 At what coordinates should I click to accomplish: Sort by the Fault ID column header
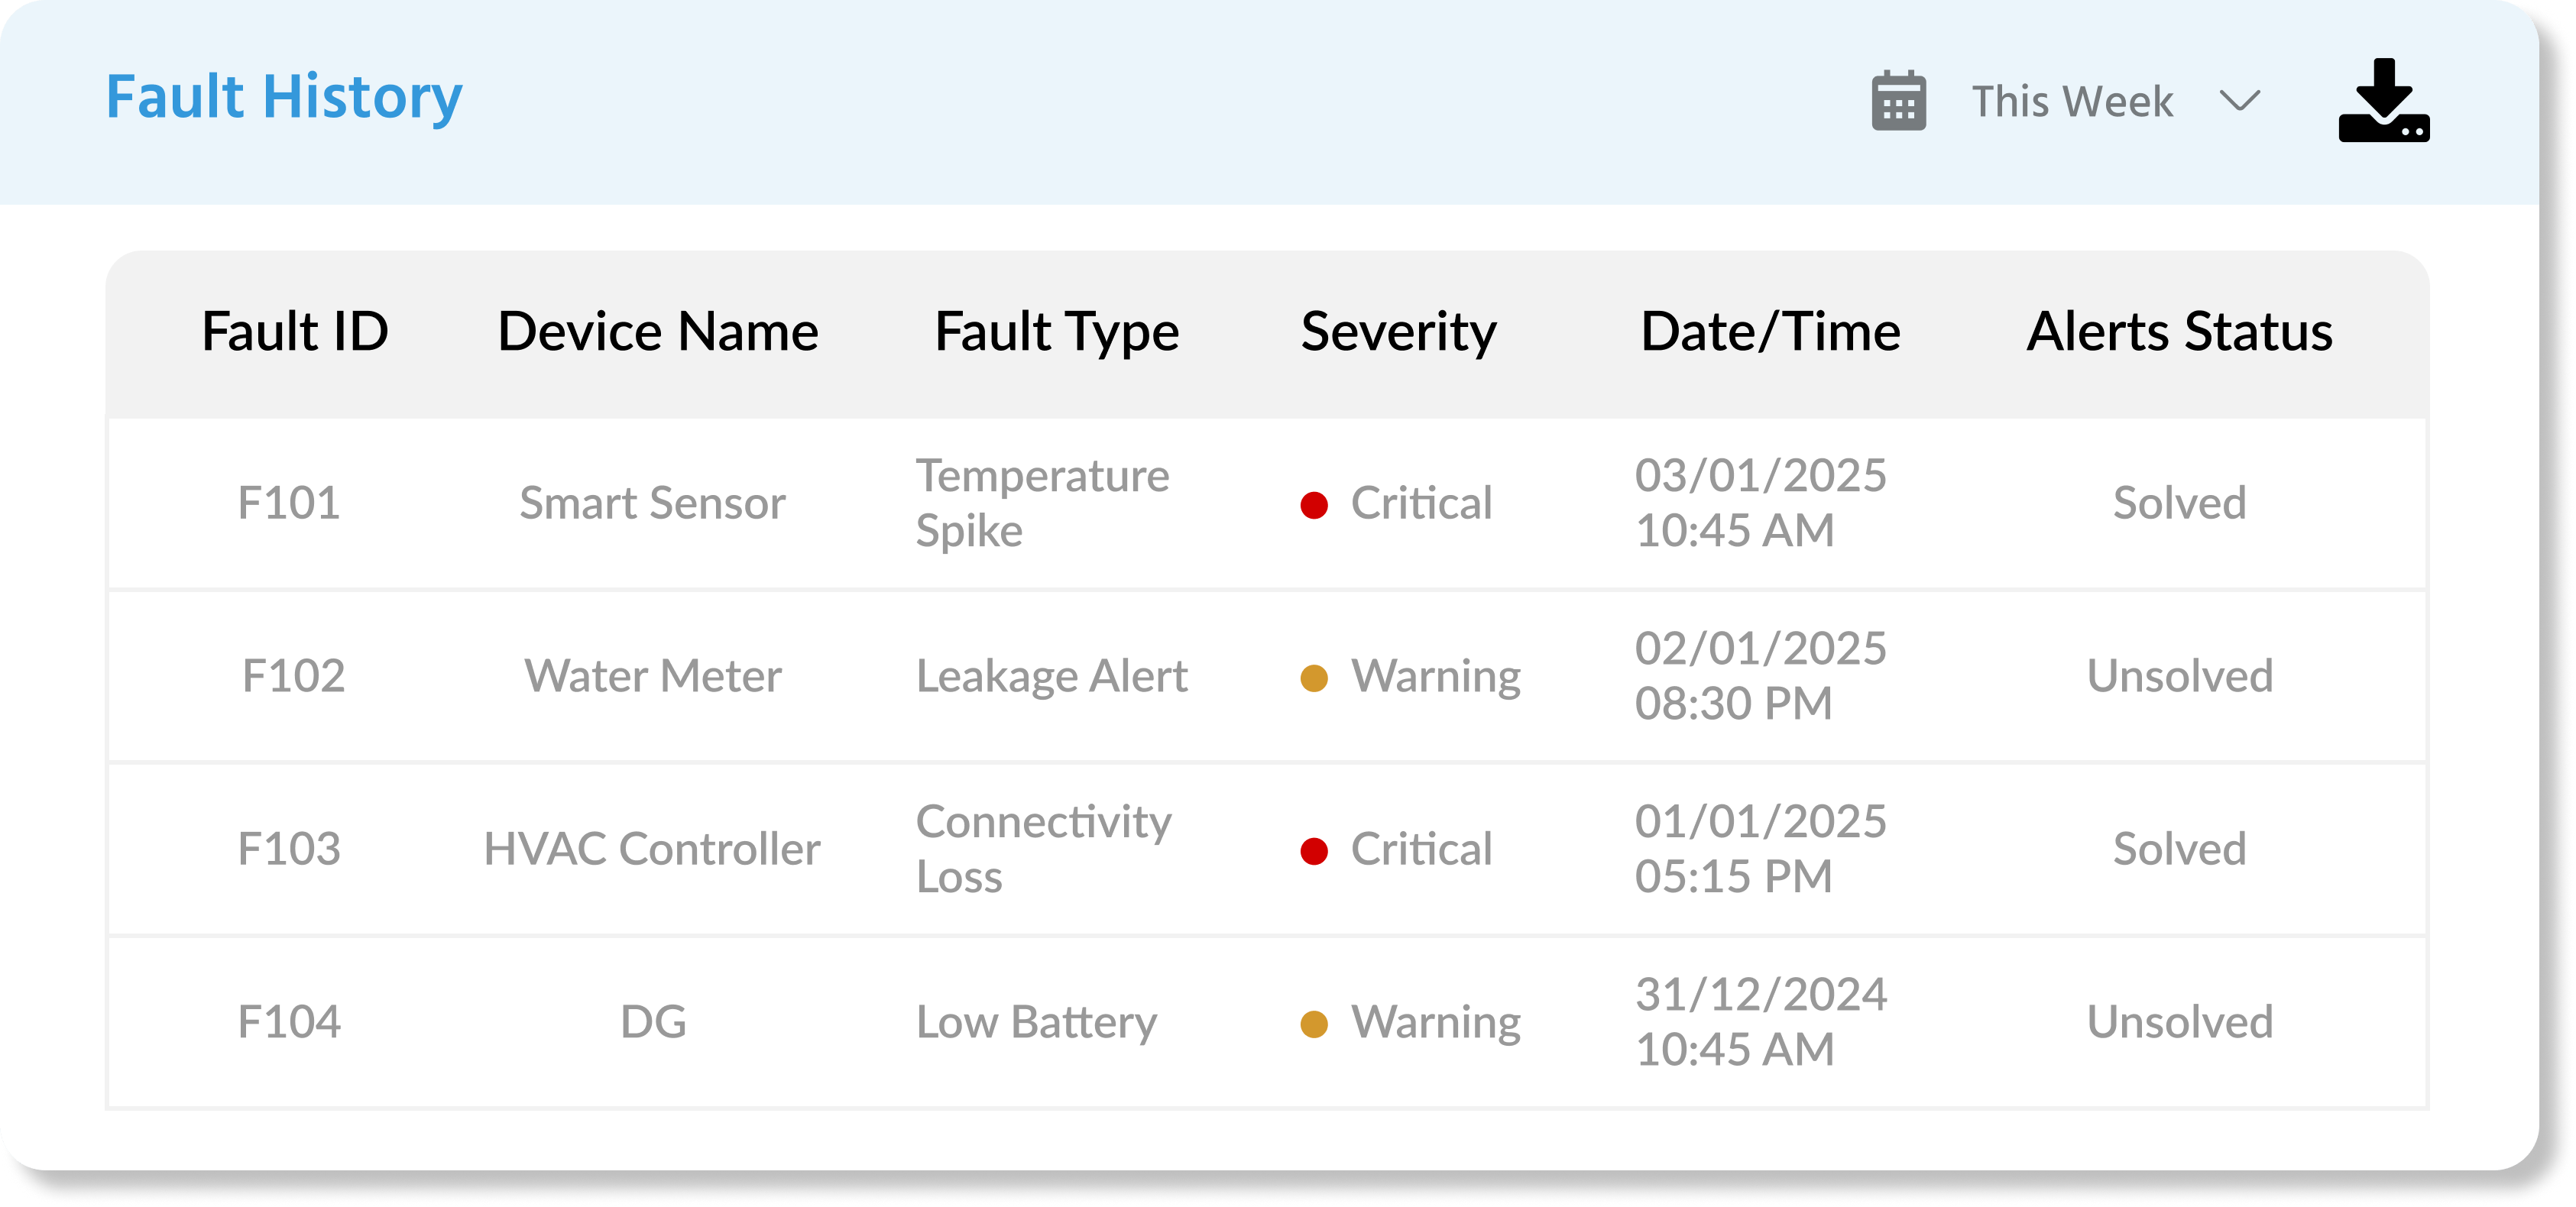[x=295, y=332]
